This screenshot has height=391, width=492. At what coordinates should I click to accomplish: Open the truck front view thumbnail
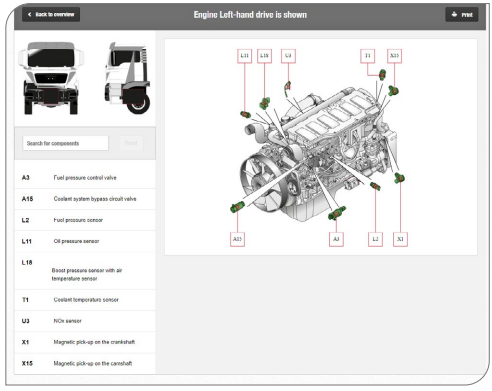(51, 78)
